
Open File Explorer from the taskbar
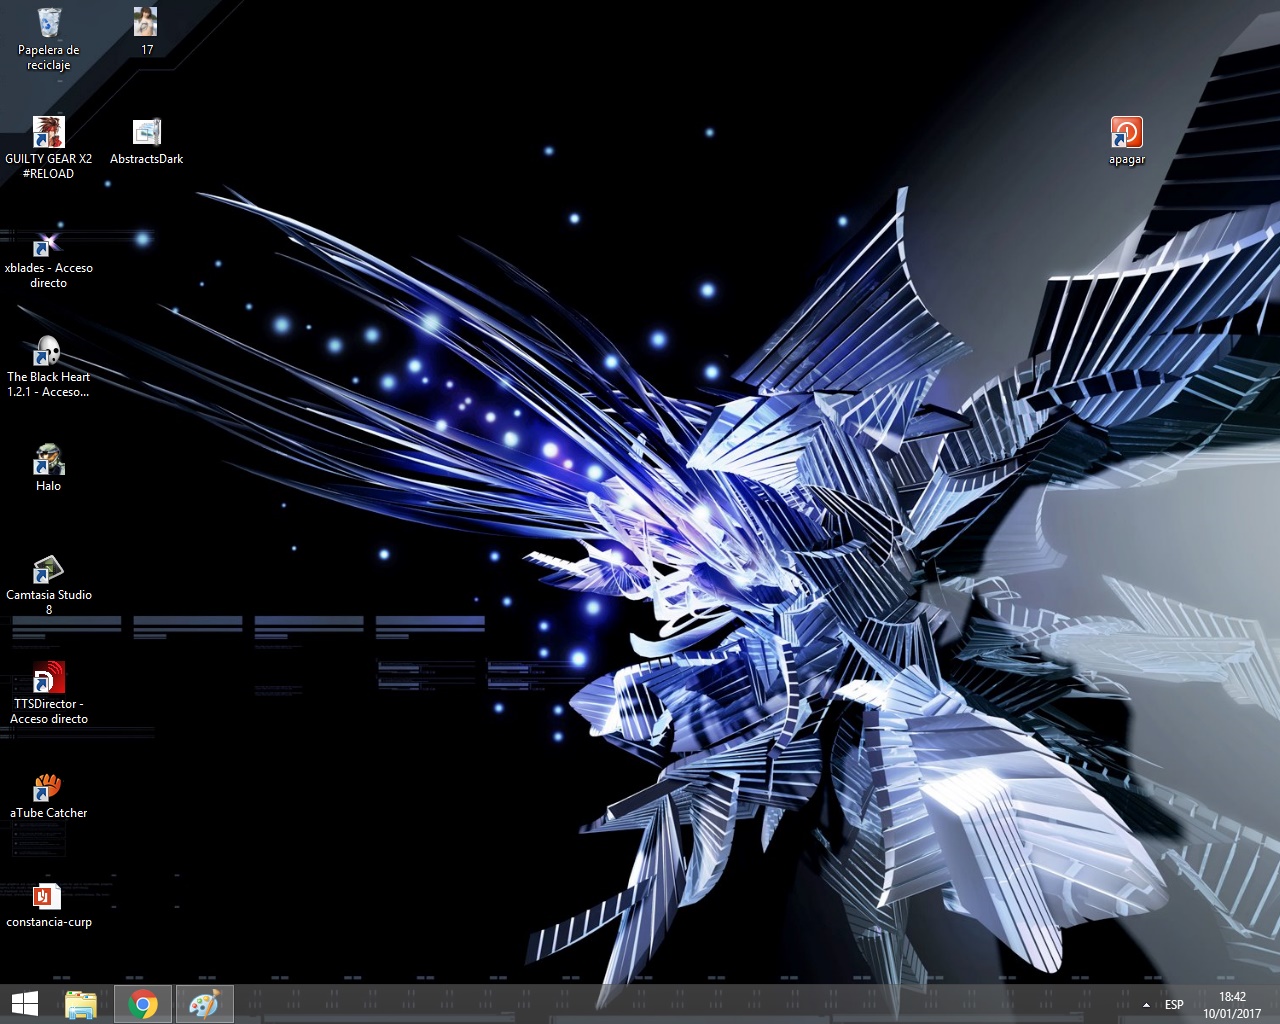pos(81,1004)
